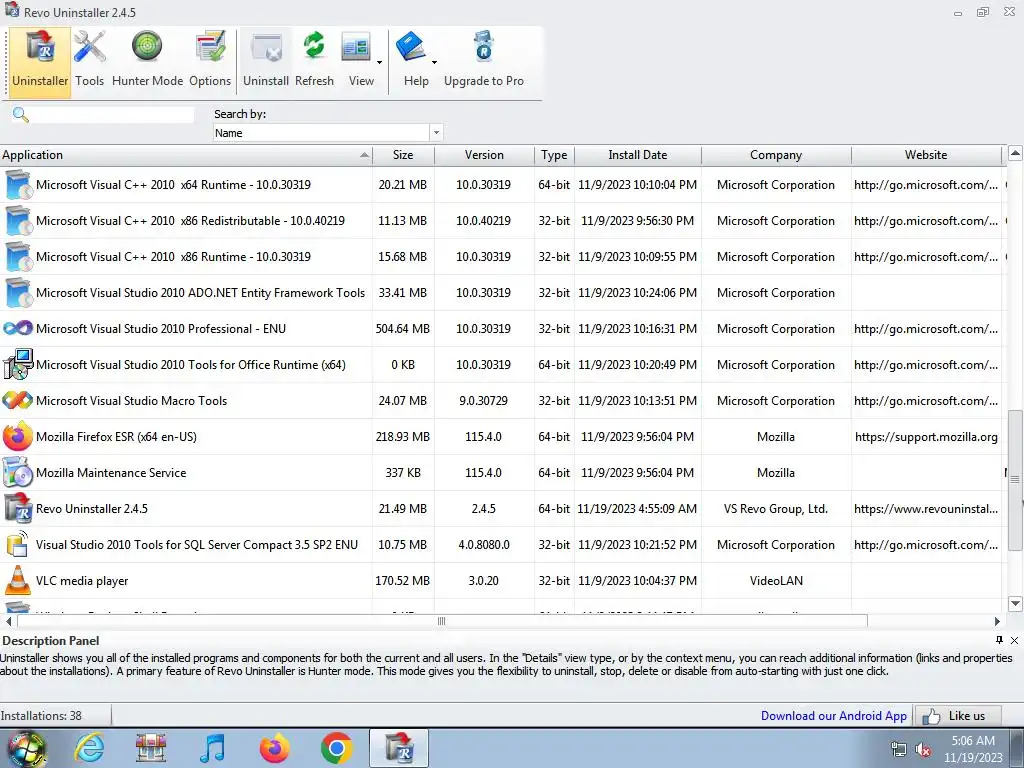Click the horizontal scroll left arrow

coord(8,621)
